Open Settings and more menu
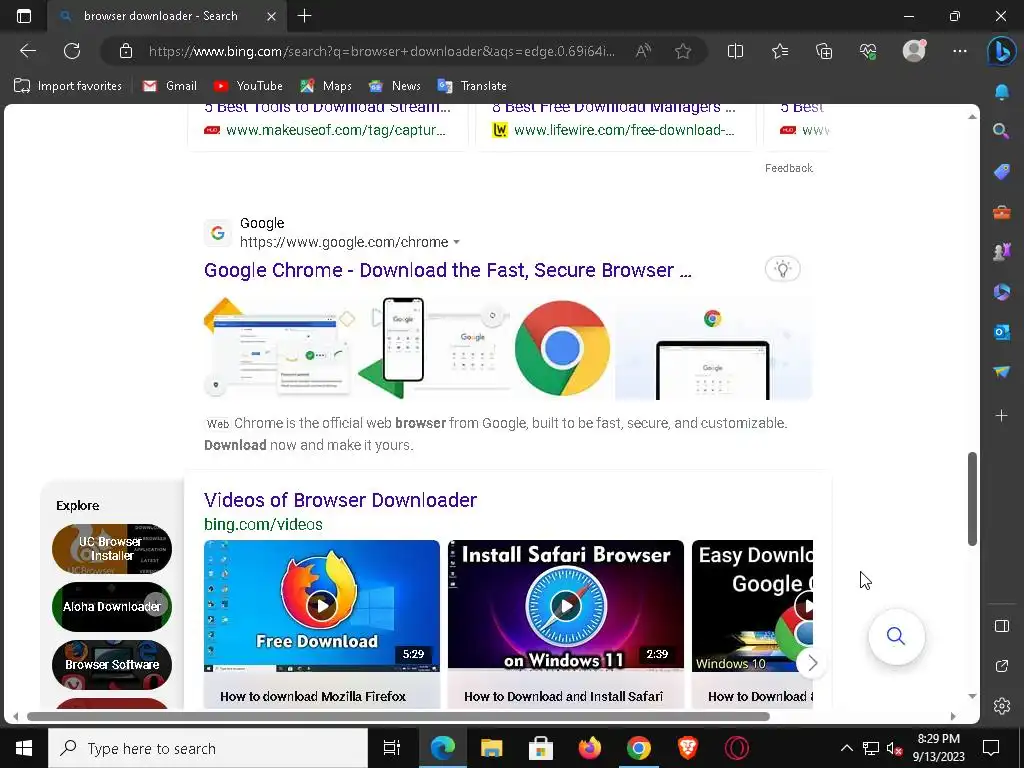The height and width of the screenshot is (768, 1024). coord(959,51)
